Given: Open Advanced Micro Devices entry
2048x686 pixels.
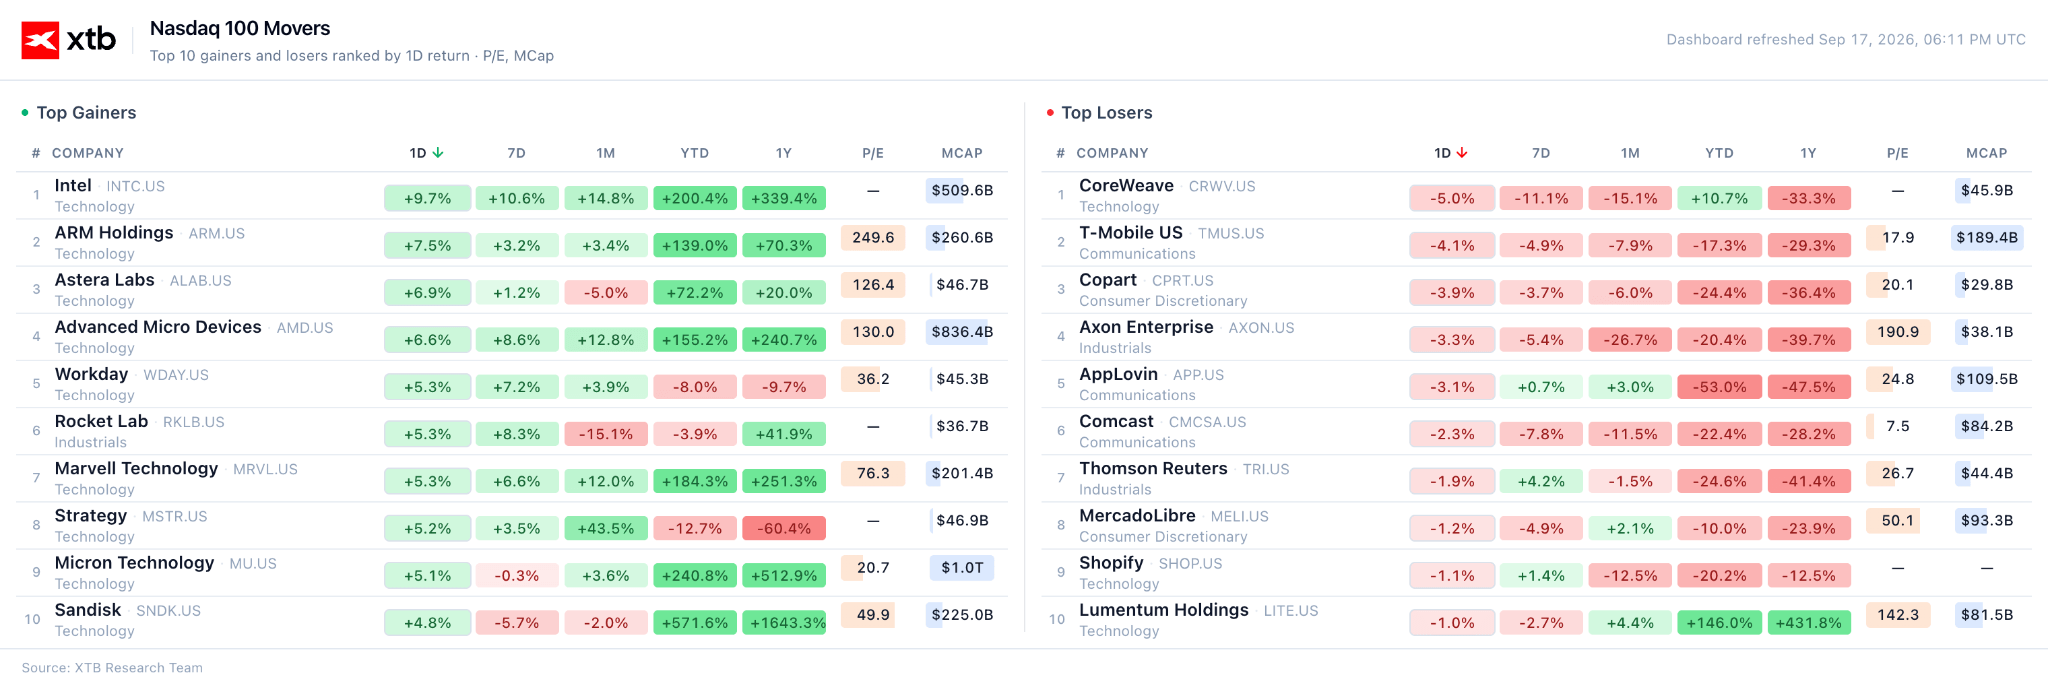Looking at the screenshot, I should click(158, 327).
